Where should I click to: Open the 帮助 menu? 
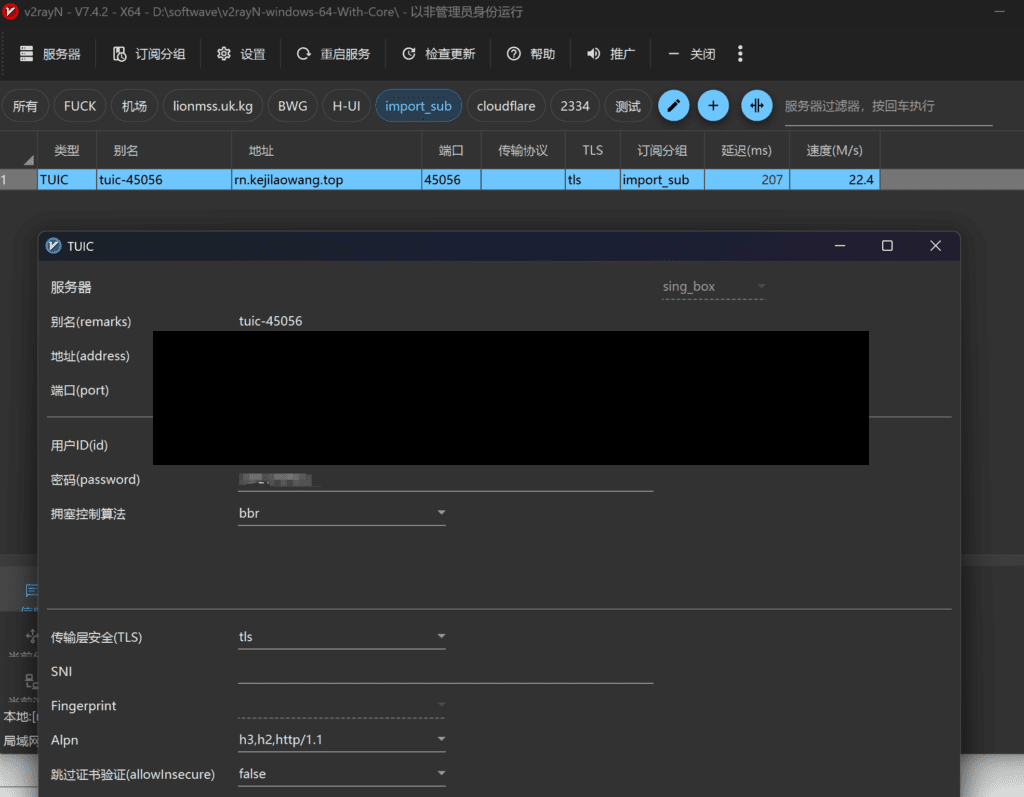(531, 54)
